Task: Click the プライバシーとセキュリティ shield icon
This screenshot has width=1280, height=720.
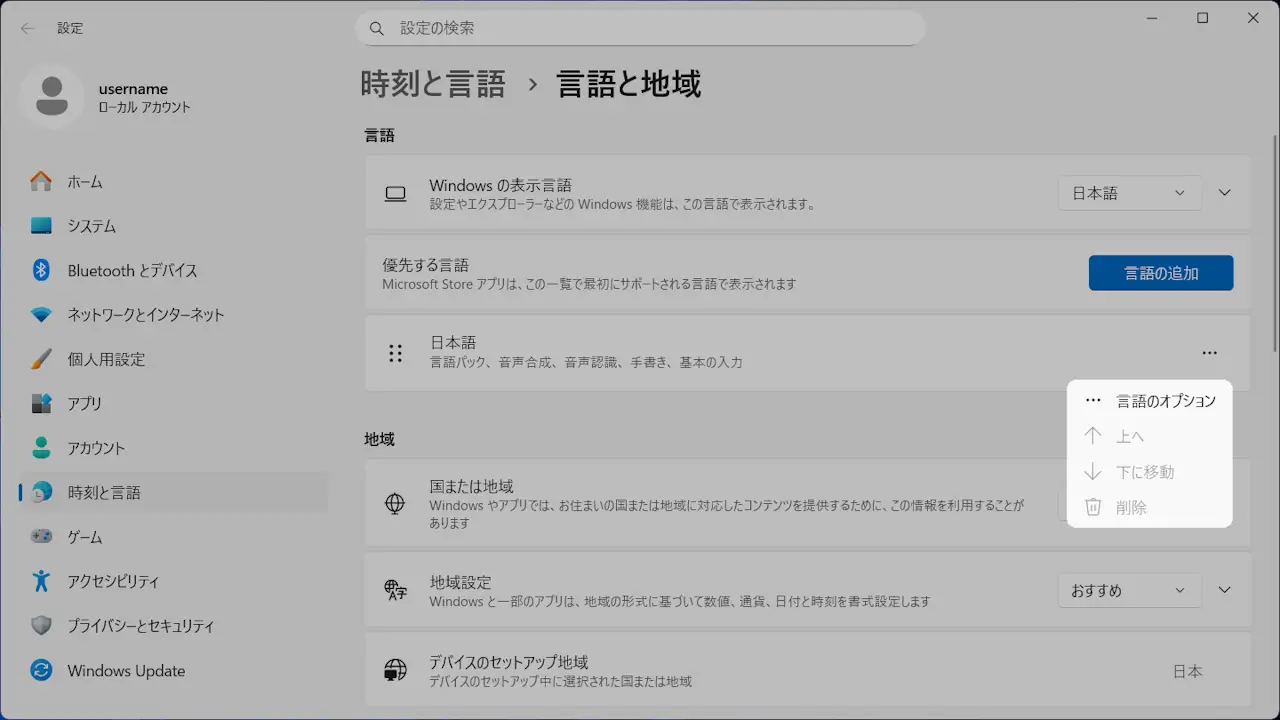Action: [41, 626]
